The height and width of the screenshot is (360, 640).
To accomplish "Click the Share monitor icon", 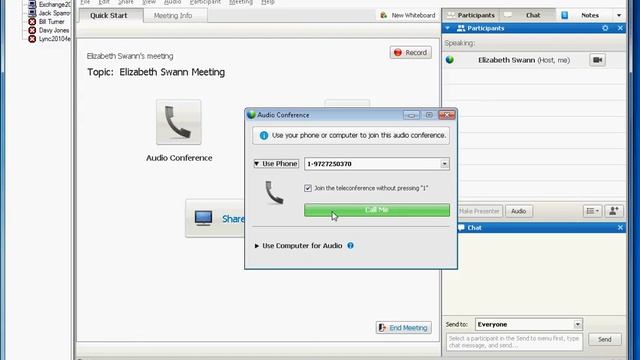I will coord(203,218).
